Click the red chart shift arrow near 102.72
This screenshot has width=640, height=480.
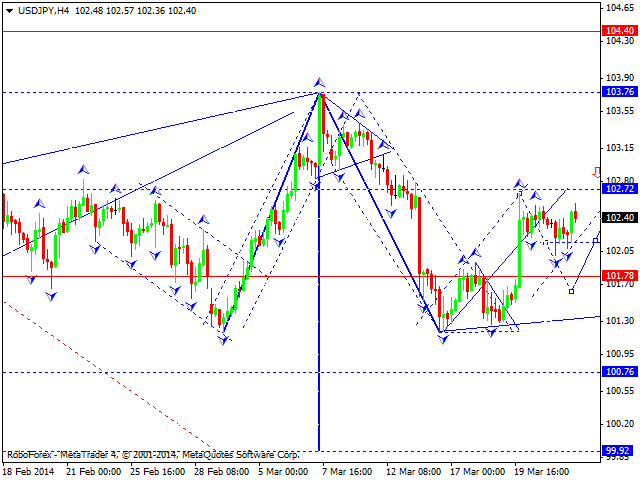coord(596,172)
